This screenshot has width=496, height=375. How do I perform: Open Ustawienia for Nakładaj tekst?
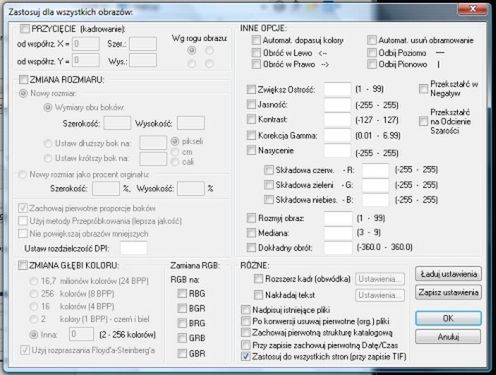click(x=380, y=295)
